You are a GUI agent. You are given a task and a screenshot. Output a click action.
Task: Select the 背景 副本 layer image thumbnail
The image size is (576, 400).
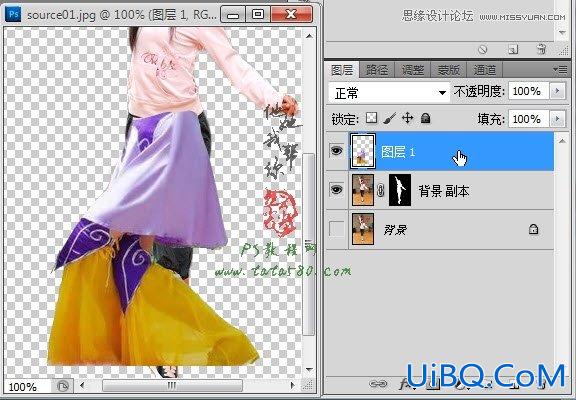point(363,190)
